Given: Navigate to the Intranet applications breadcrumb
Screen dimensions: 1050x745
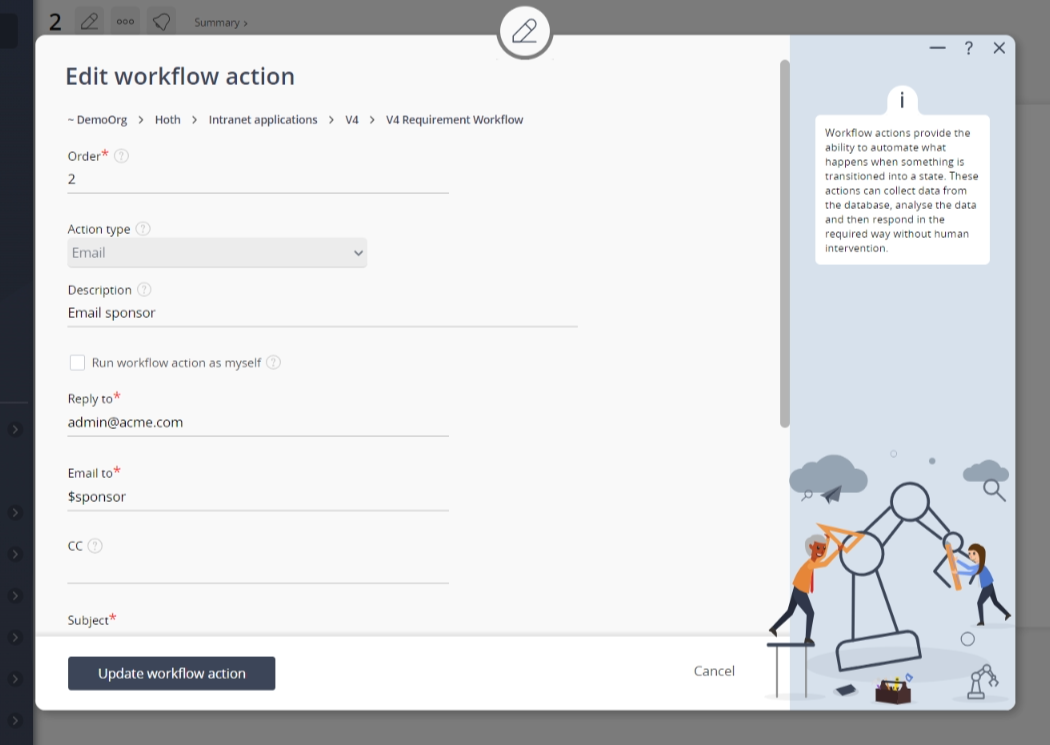Looking at the screenshot, I should 263,120.
